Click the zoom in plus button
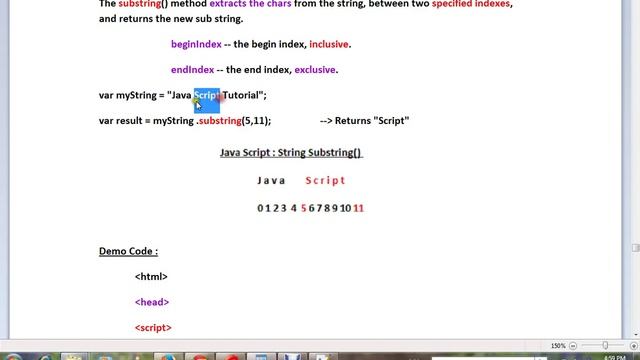The image size is (640, 360). click(x=633, y=346)
